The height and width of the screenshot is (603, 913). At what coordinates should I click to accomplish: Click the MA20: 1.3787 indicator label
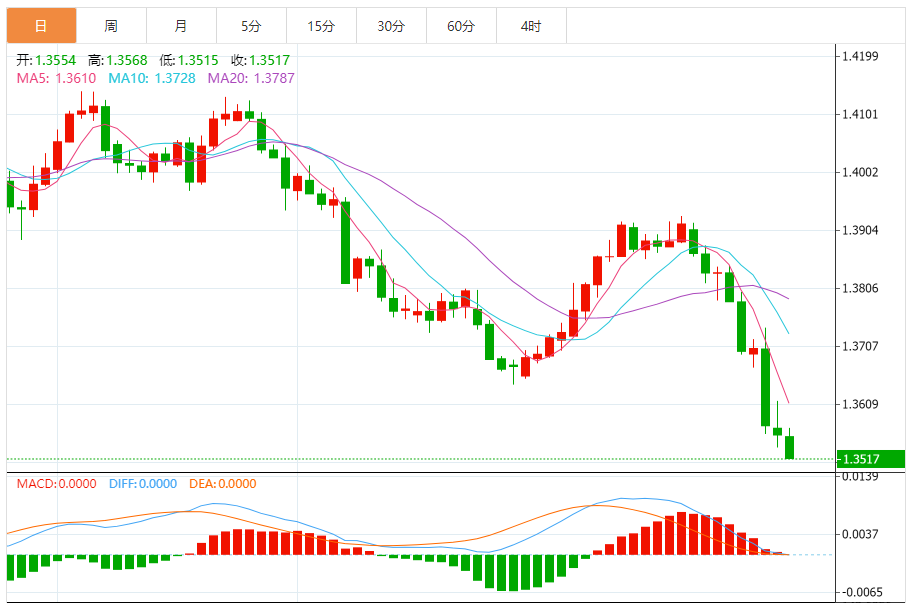pos(250,77)
